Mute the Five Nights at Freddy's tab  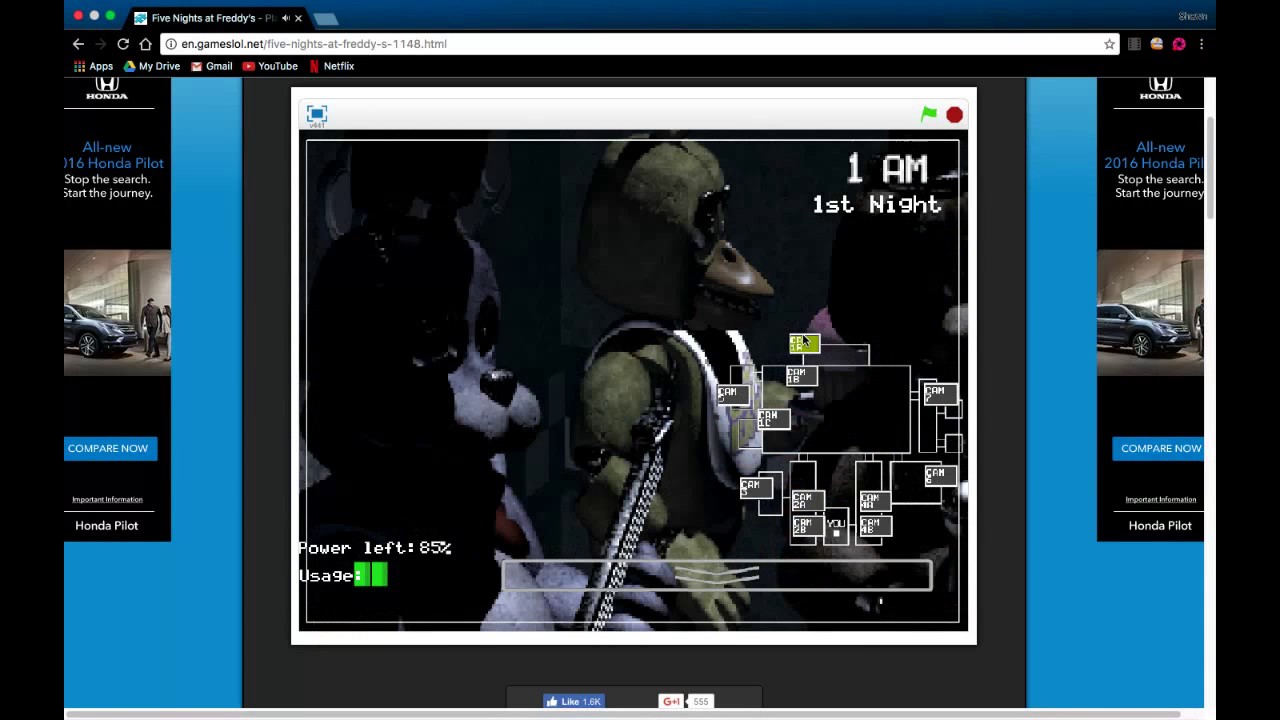pos(285,18)
